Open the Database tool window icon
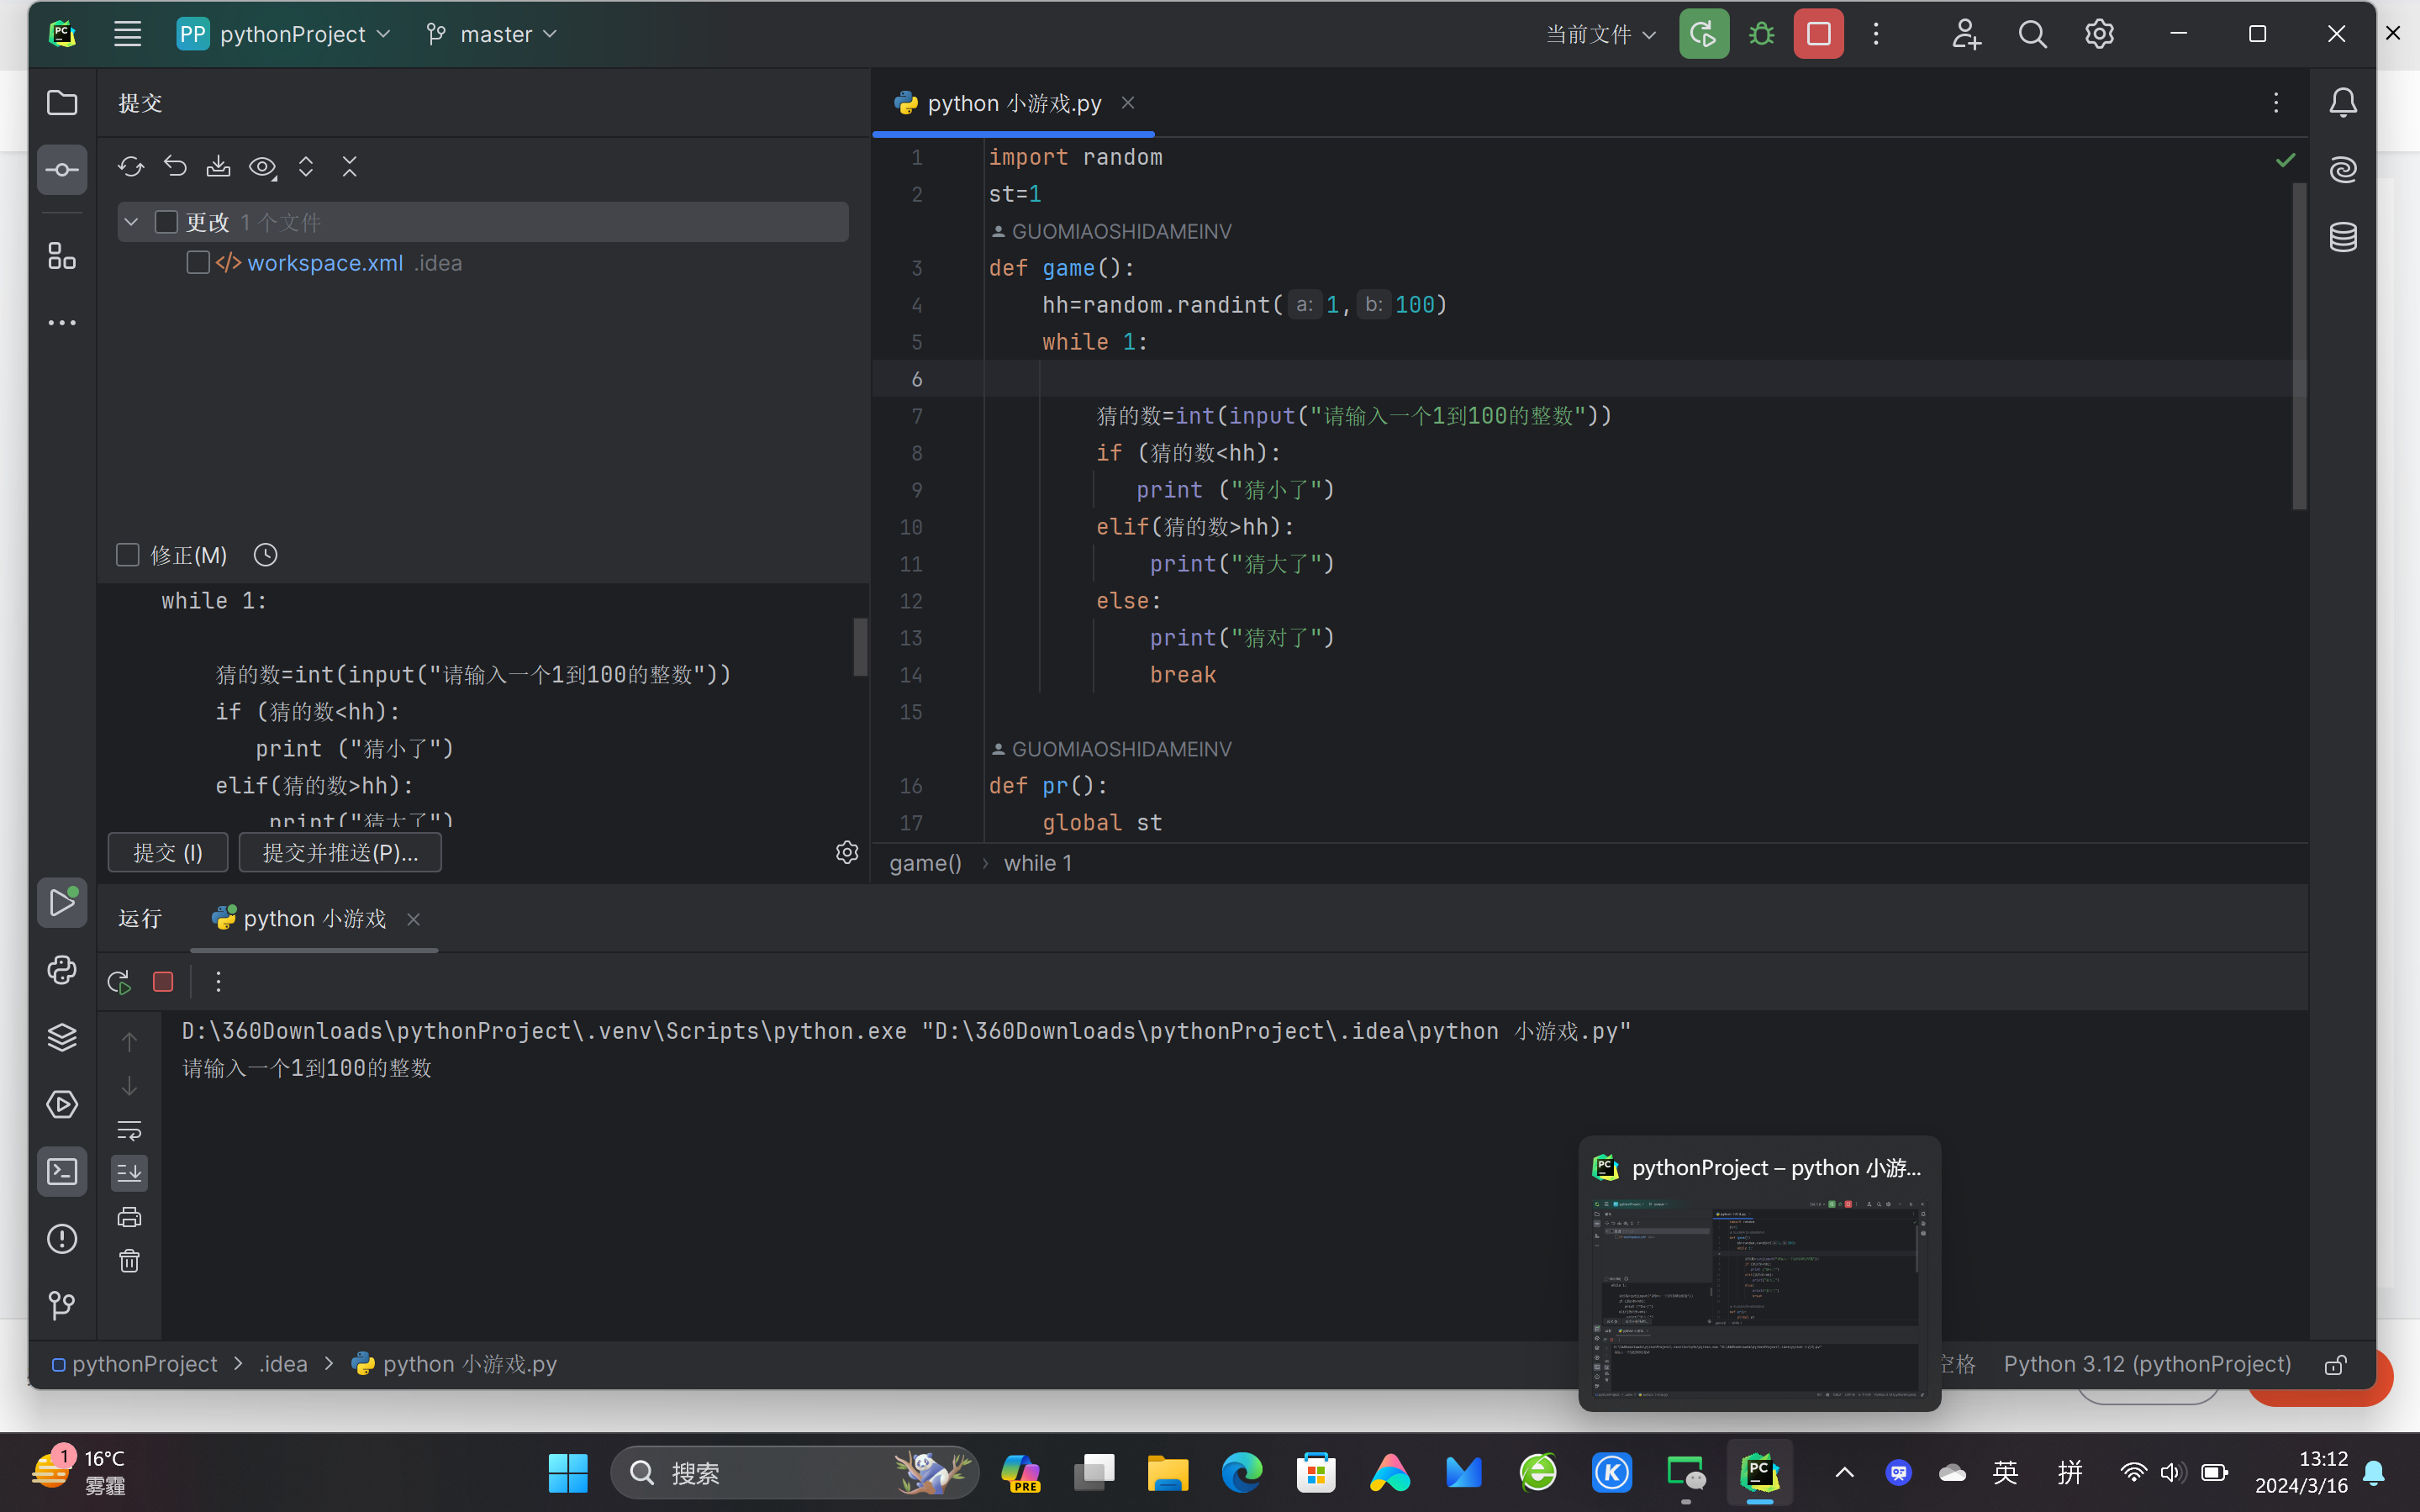Image resolution: width=2420 pixels, height=1512 pixels. click(2343, 237)
